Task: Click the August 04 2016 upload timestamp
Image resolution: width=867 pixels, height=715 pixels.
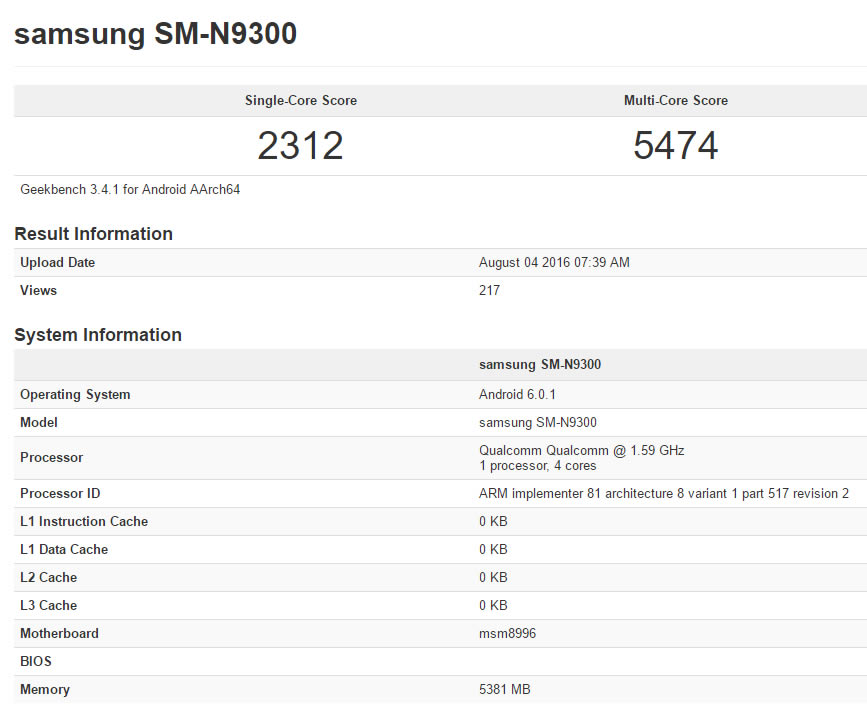Action: [554, 263]
